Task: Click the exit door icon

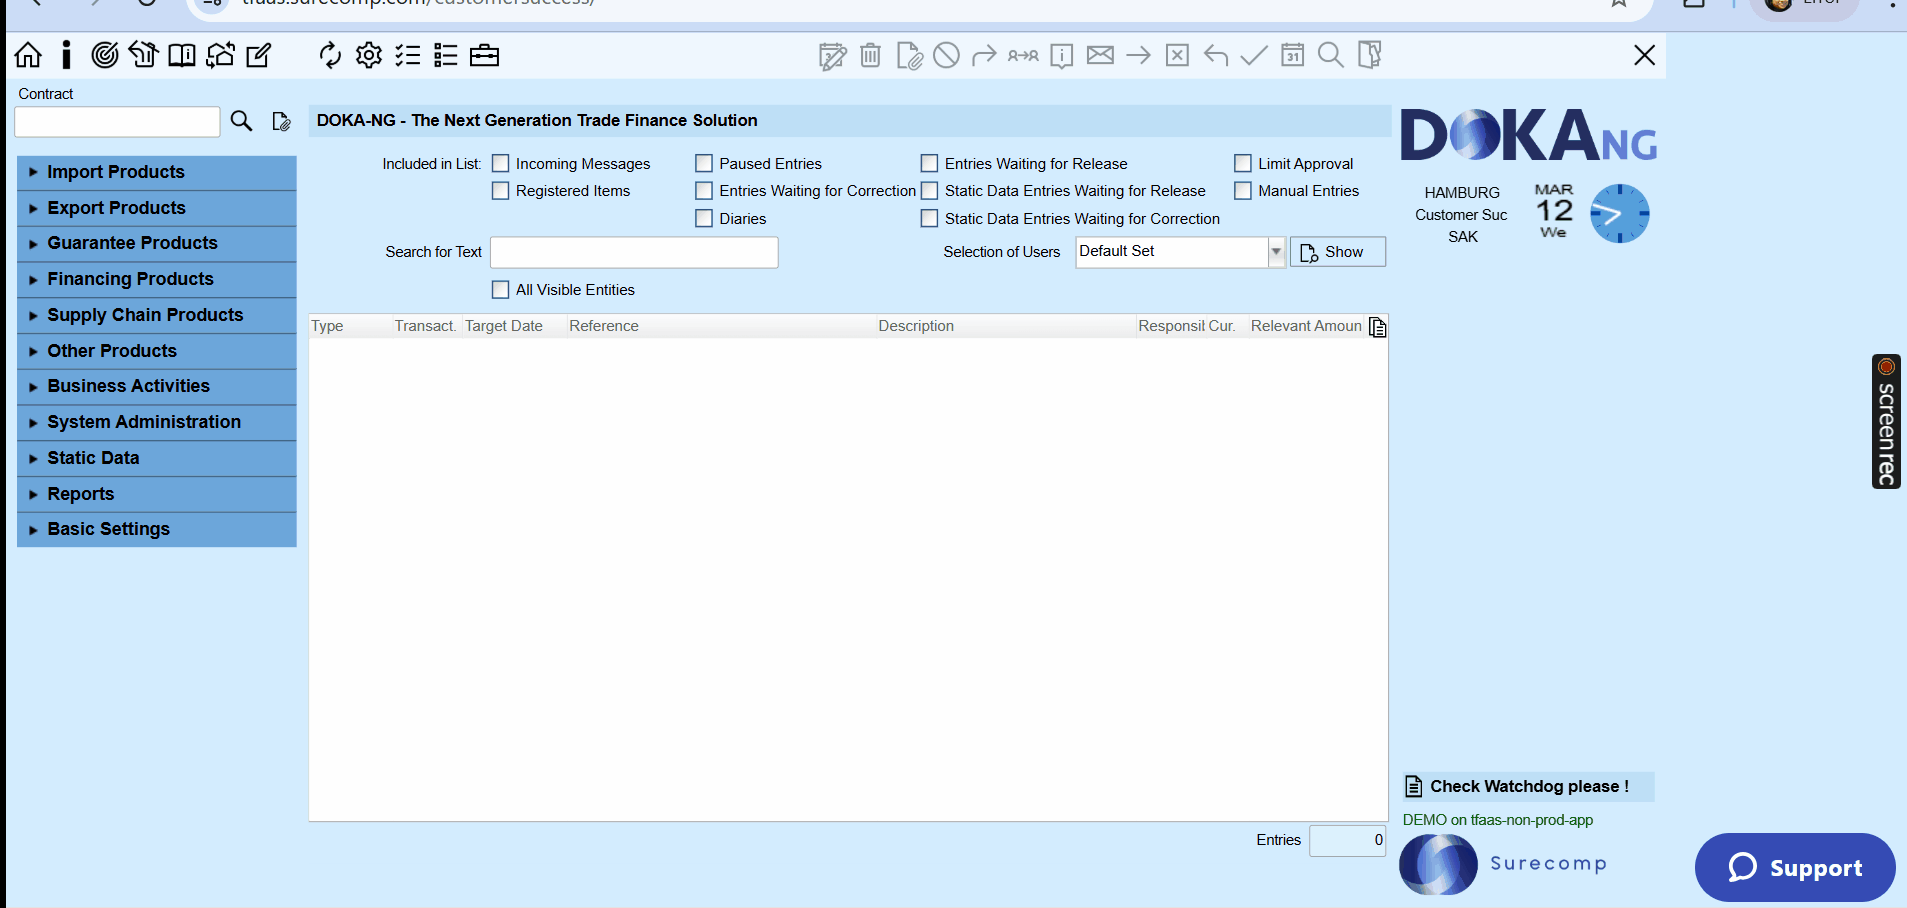Action: [1370, 55]
